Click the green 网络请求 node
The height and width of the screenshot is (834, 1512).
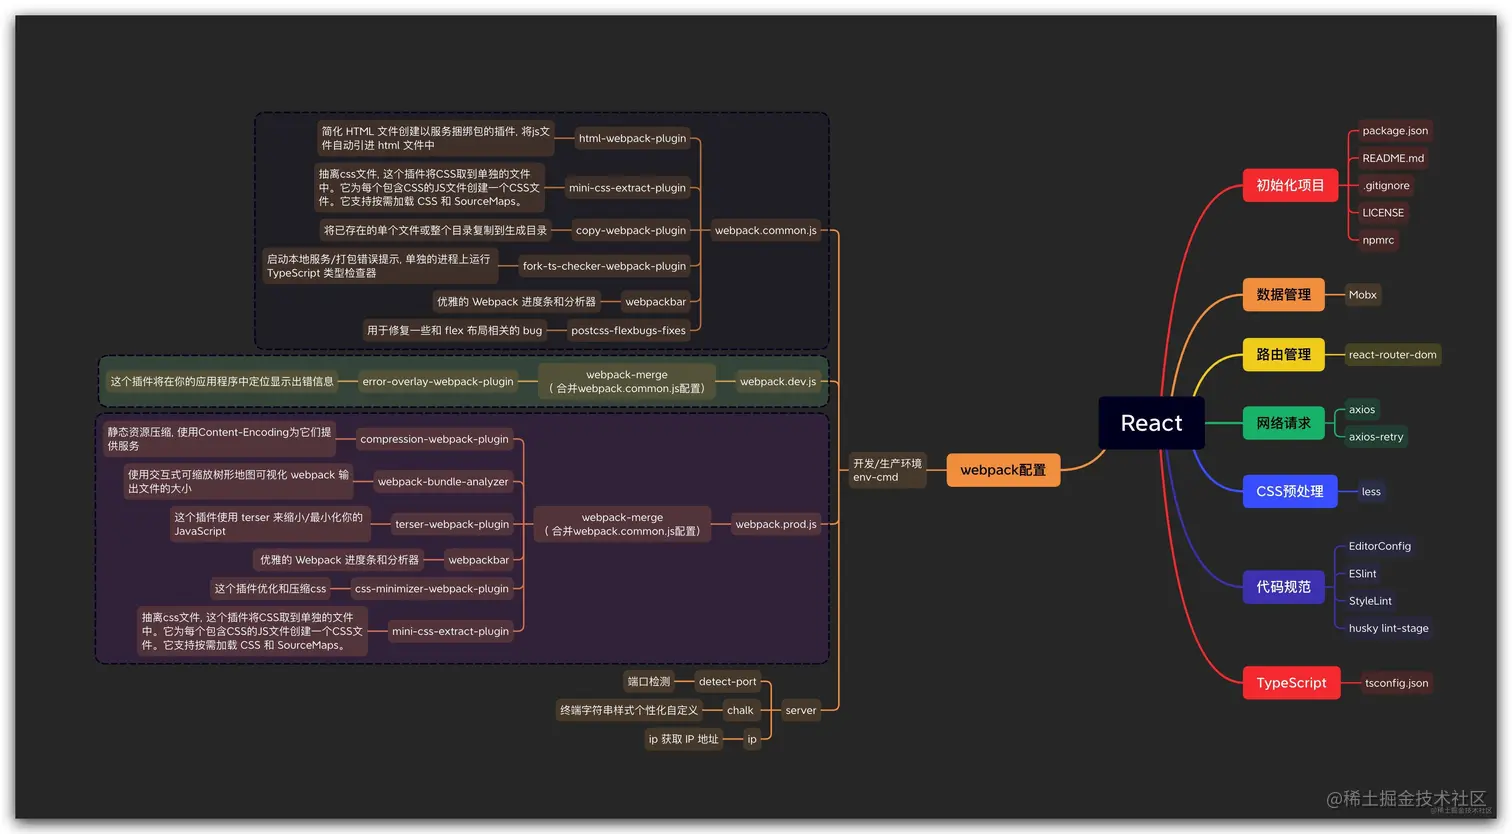click(x=1283, y=423)
